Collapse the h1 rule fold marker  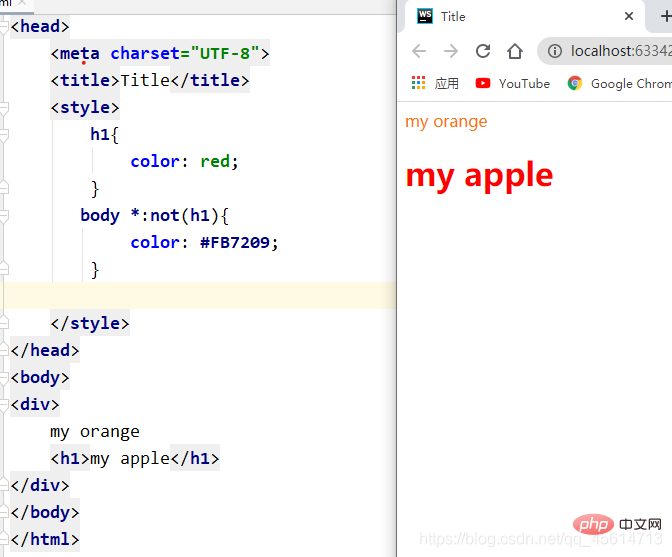click(4, 135)
